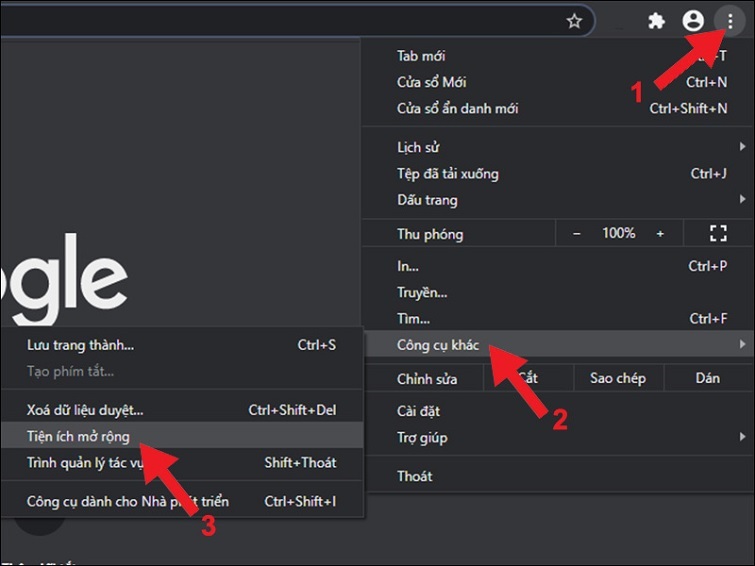
Task: Select Tiện ích mở rộng menu item
Action: click(x=78, y=436)
